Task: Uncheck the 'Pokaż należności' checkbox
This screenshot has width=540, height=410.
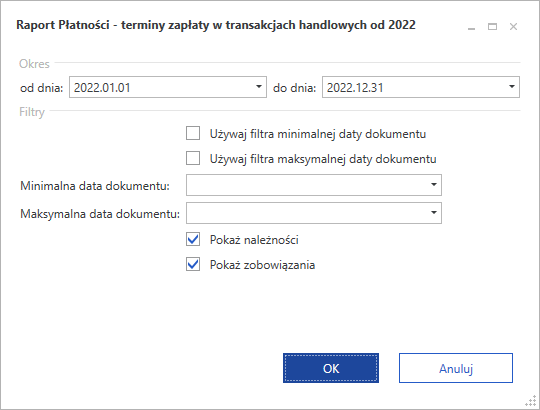Action: click(193, 239)
